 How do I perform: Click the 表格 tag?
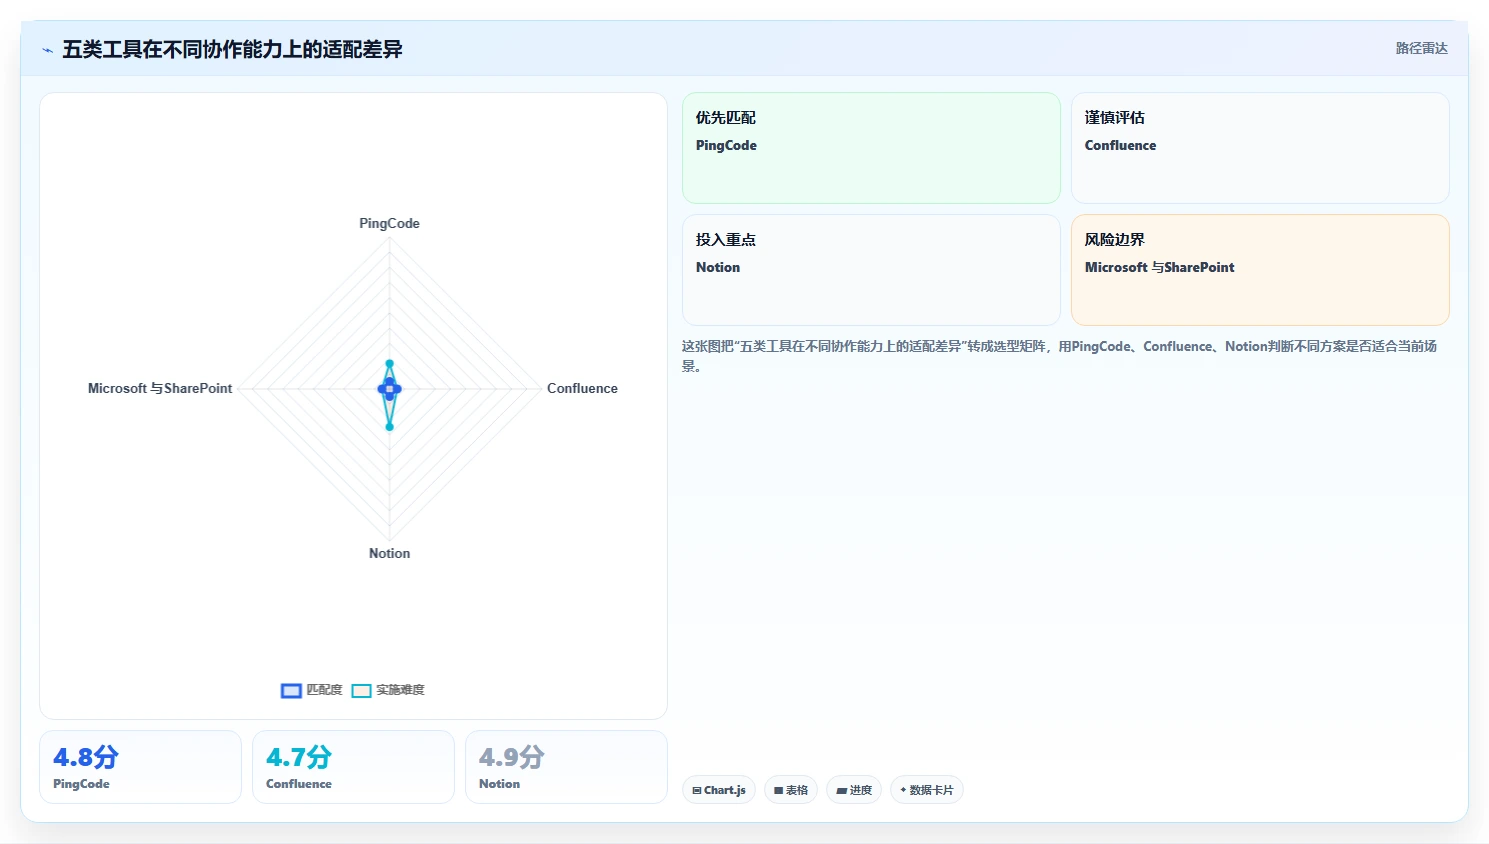pyautogui.click(x=791, y=790)
